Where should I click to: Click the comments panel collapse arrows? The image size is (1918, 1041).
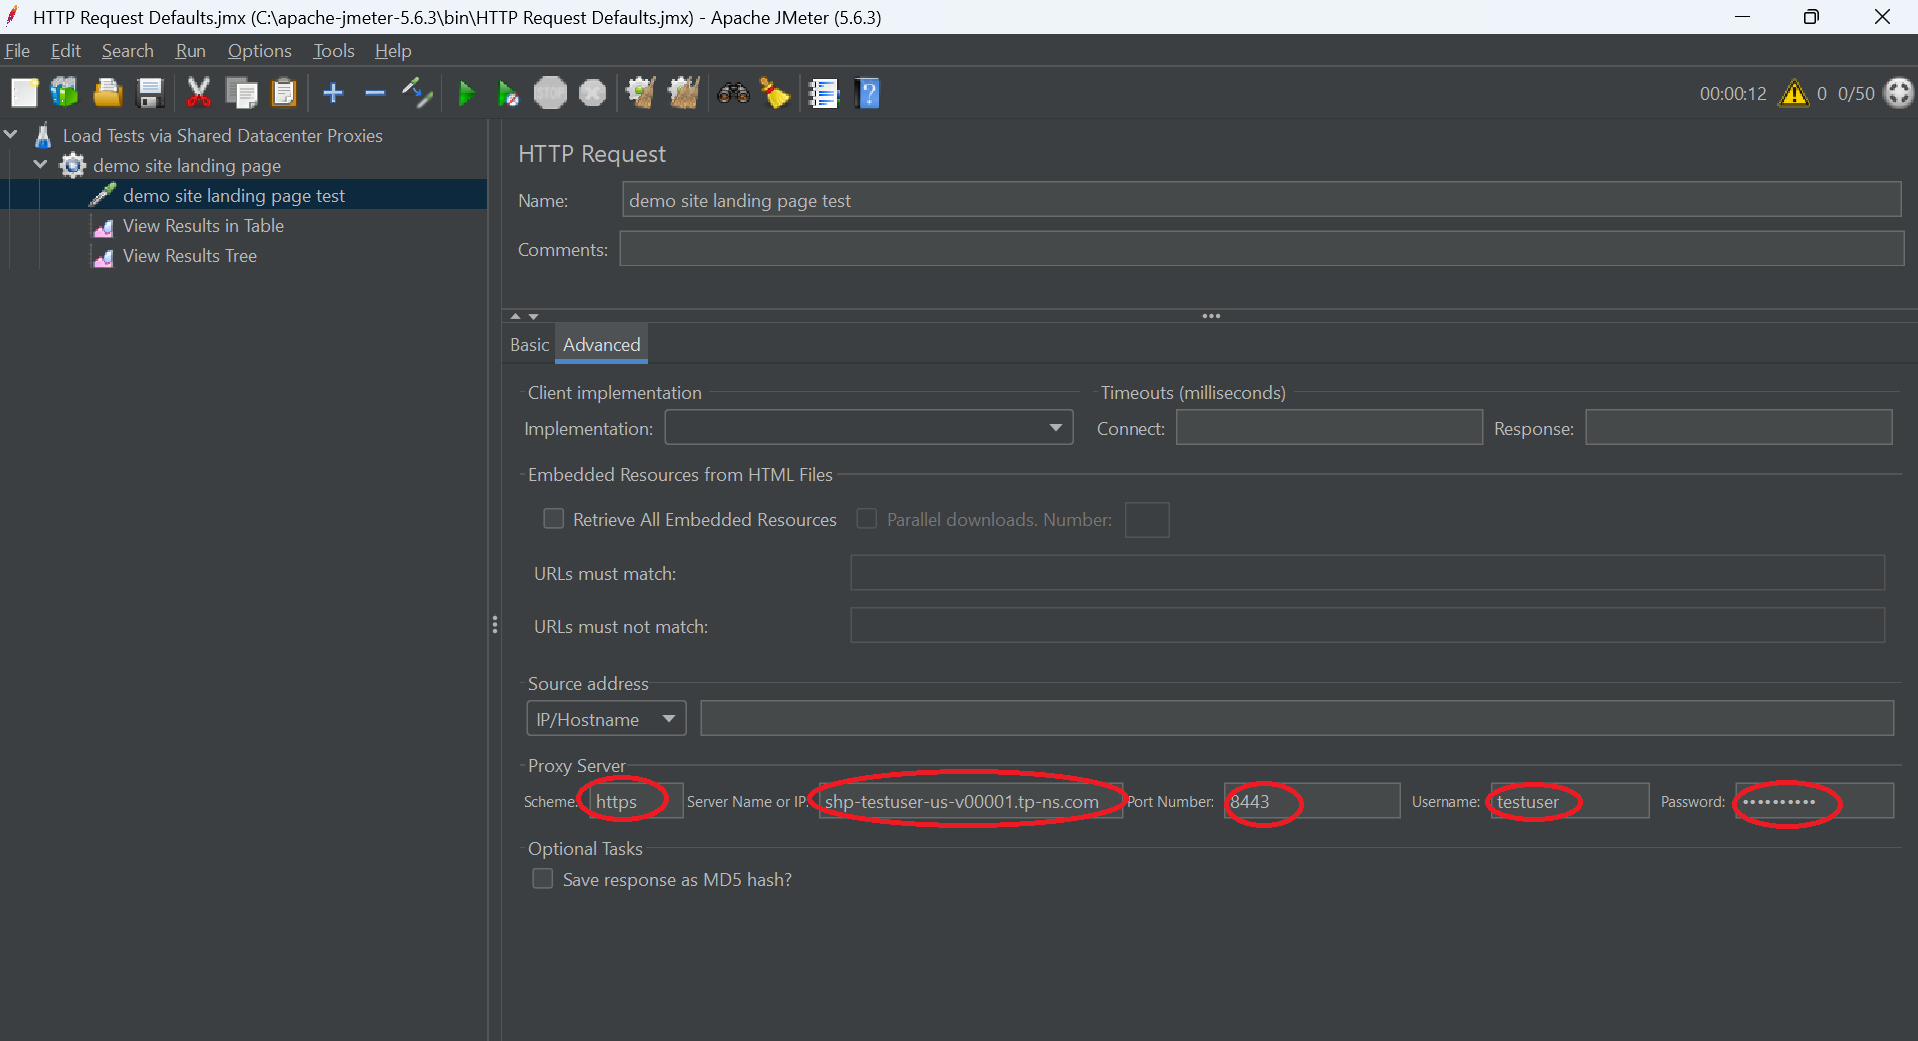(524, 316)
